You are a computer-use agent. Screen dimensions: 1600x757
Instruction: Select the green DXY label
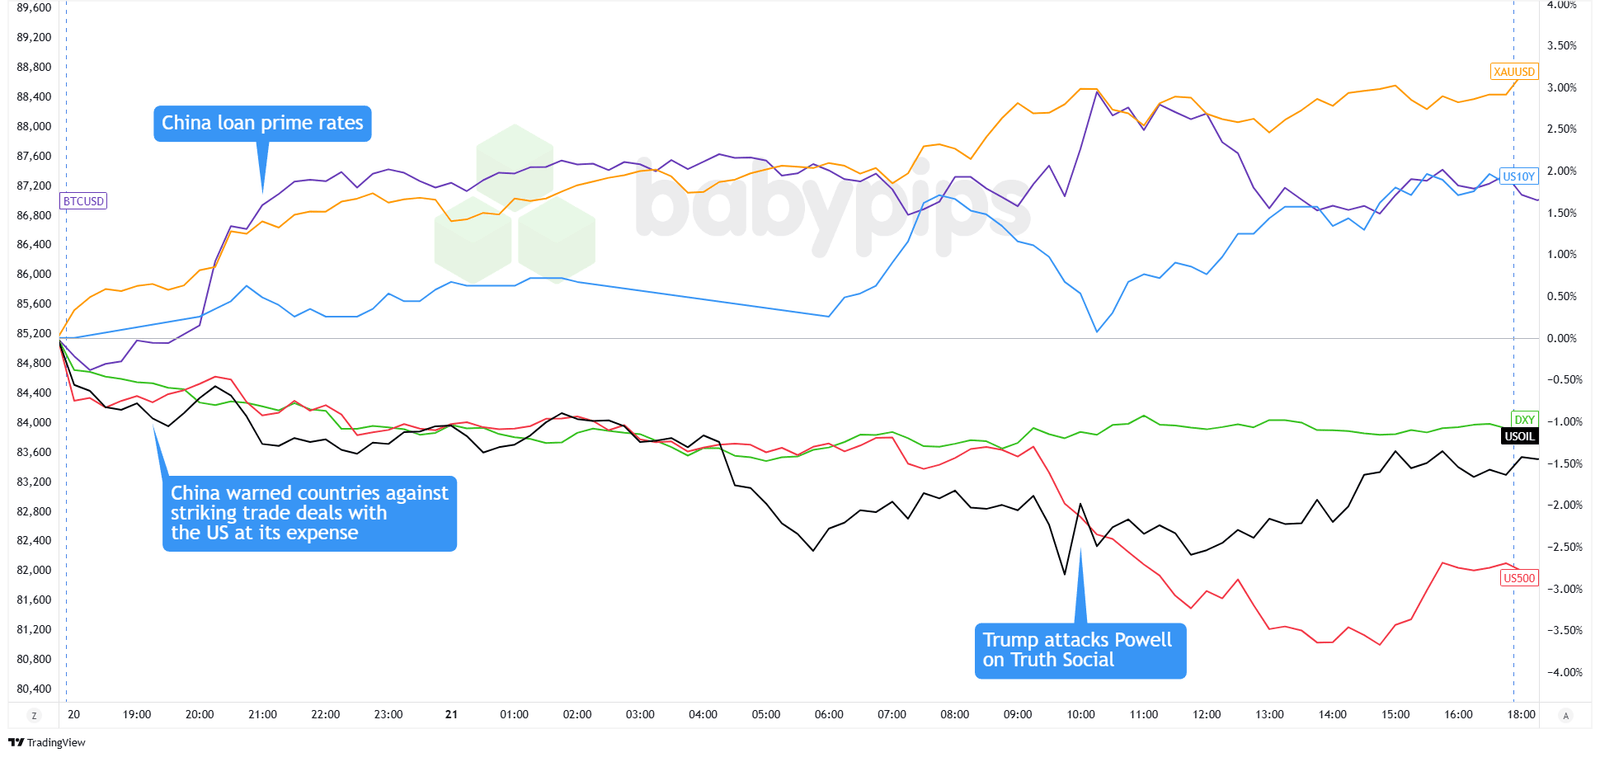[x=1524, y=420]
